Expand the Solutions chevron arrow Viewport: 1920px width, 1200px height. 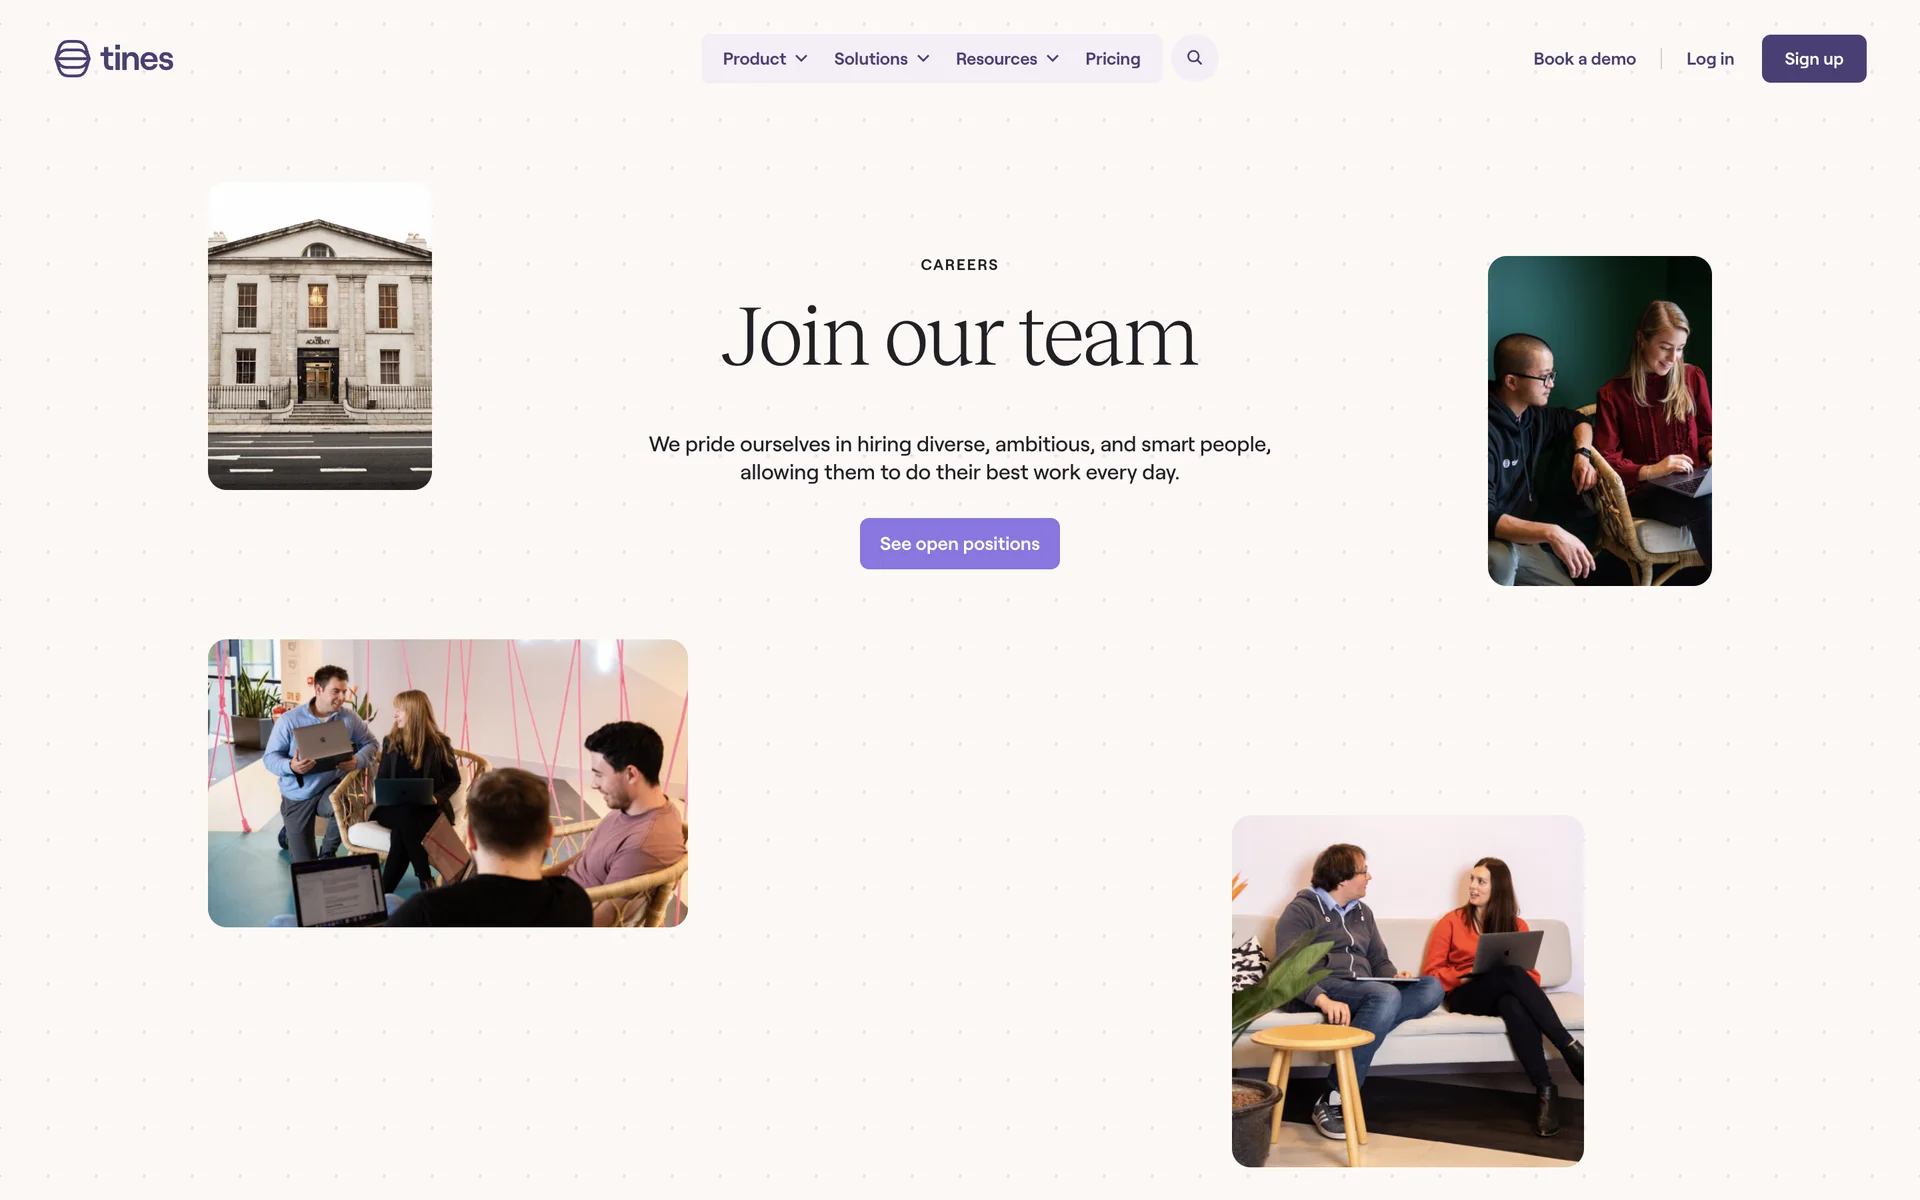pyautogui.click(x=923, y=59)
